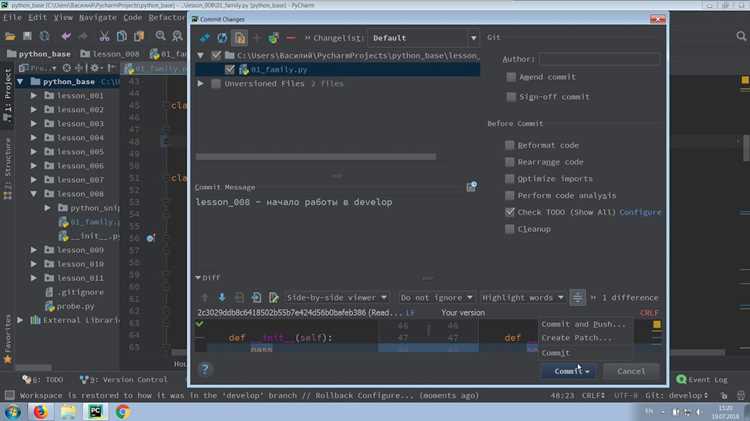This screenshot has width=750, height=421.
Task: Open Highlight words dropdown
Action: click(x=522, y=298)
